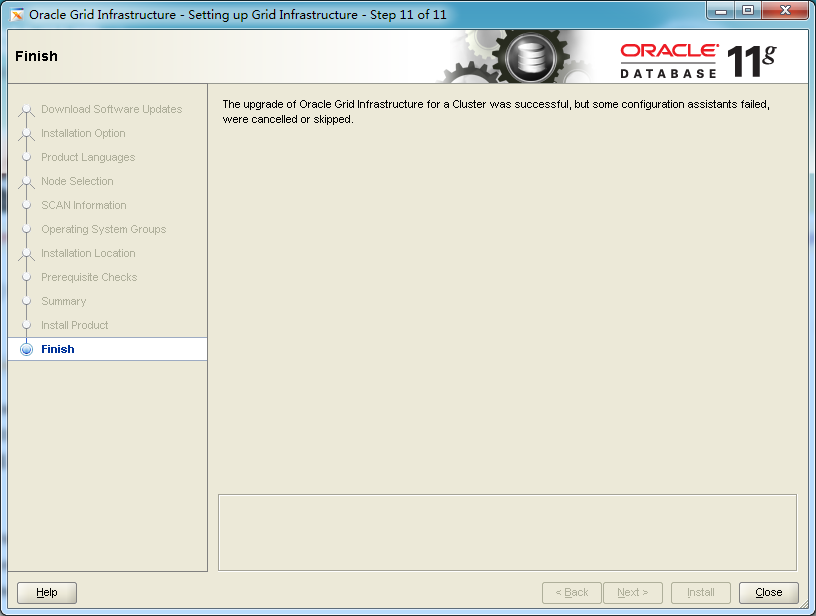The image size is (816, 616).
Task: Close the window via title bar X
Action: (x=785, y=10)
